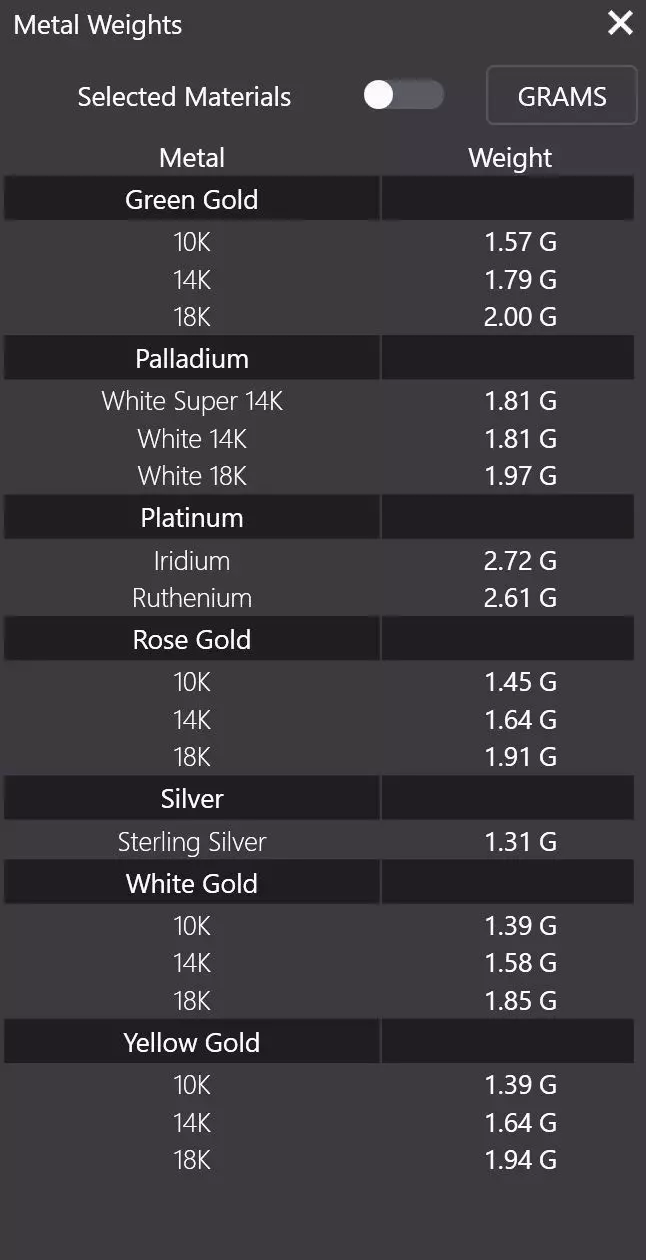Select the Sterling Silver row
646x1260 pixels.
192,842
